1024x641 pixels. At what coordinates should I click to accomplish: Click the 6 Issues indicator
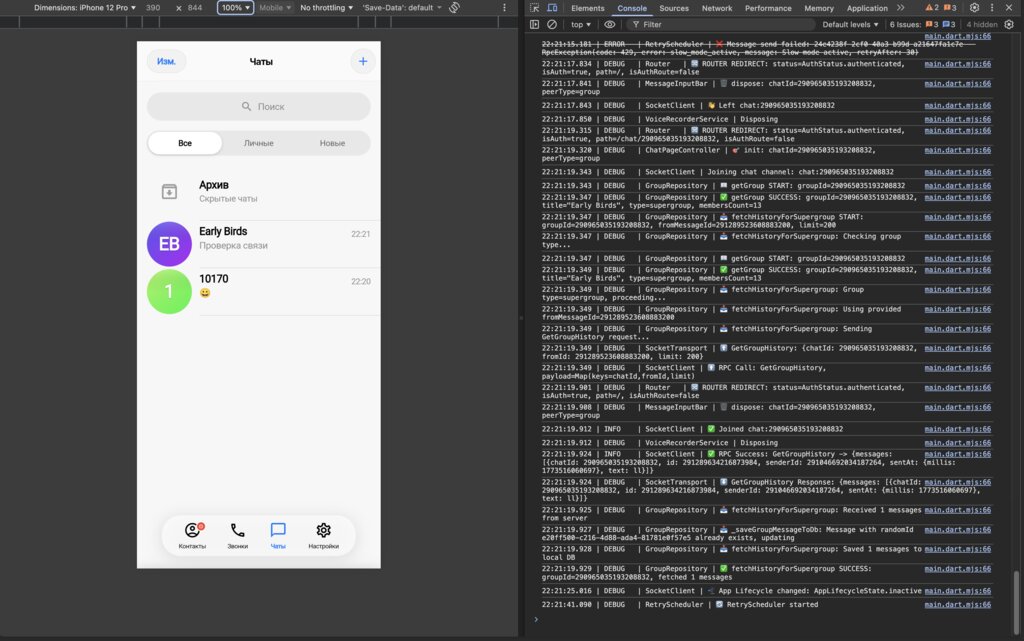[922, 24]
